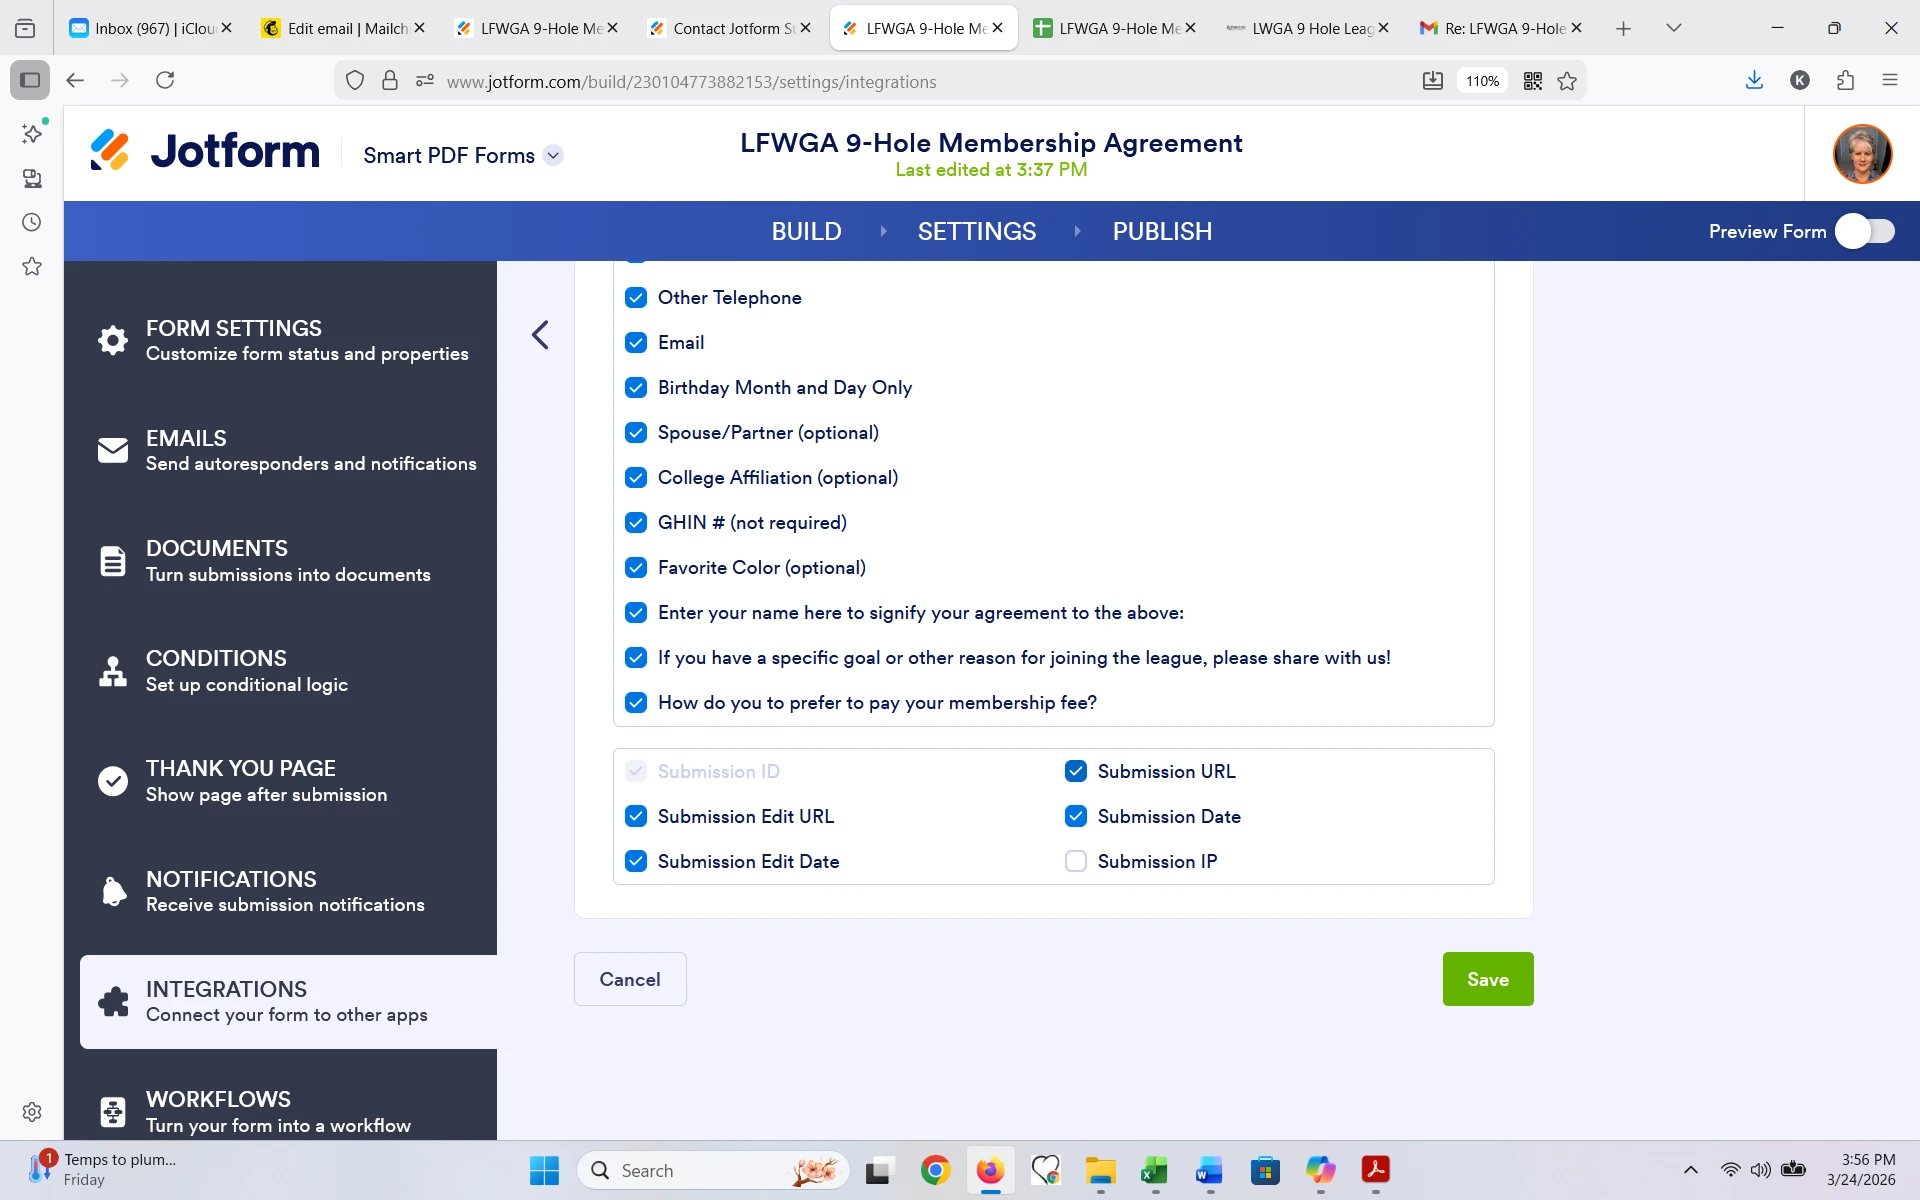Launch Excel from the taskbar

(1154, 1170)
